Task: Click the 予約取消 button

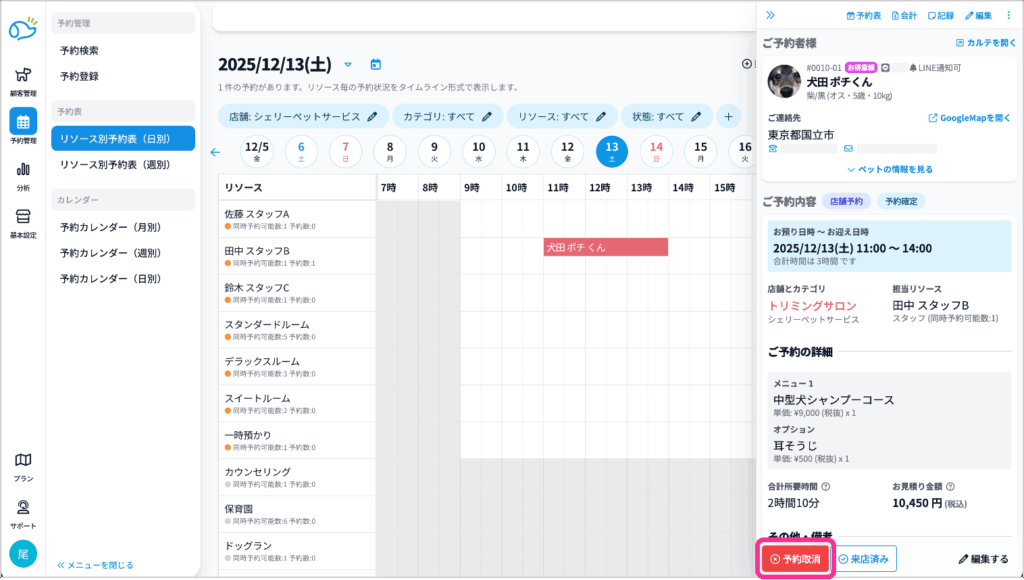Action: tap(796, 559)
